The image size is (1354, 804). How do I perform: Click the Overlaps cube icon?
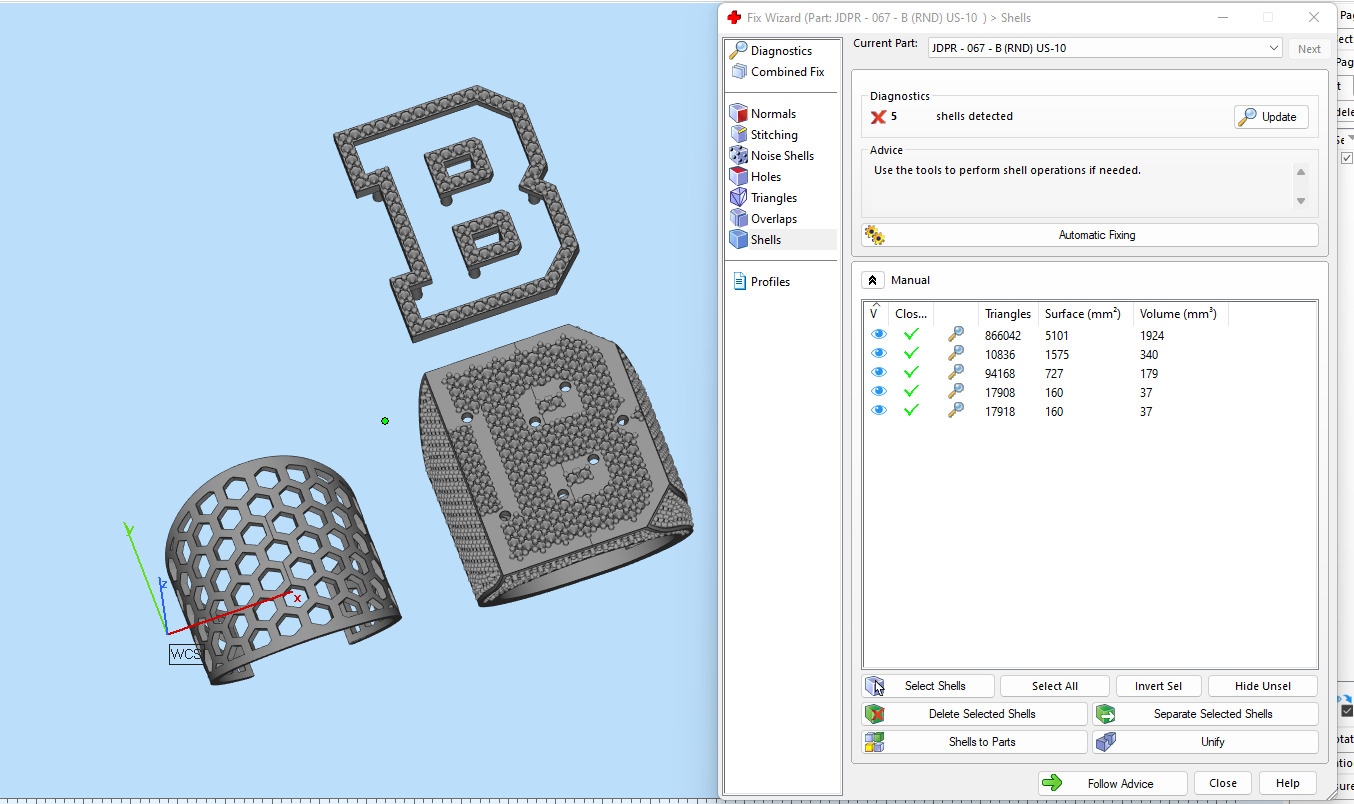[739, 218]
